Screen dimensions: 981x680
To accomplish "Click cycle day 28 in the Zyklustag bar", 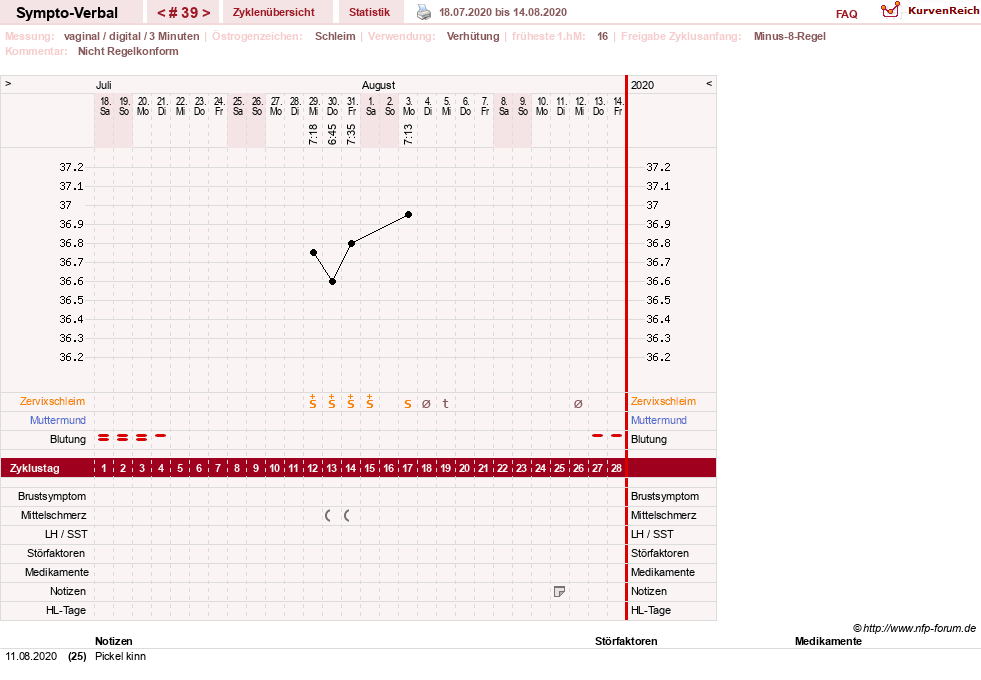I will [616, 468].
